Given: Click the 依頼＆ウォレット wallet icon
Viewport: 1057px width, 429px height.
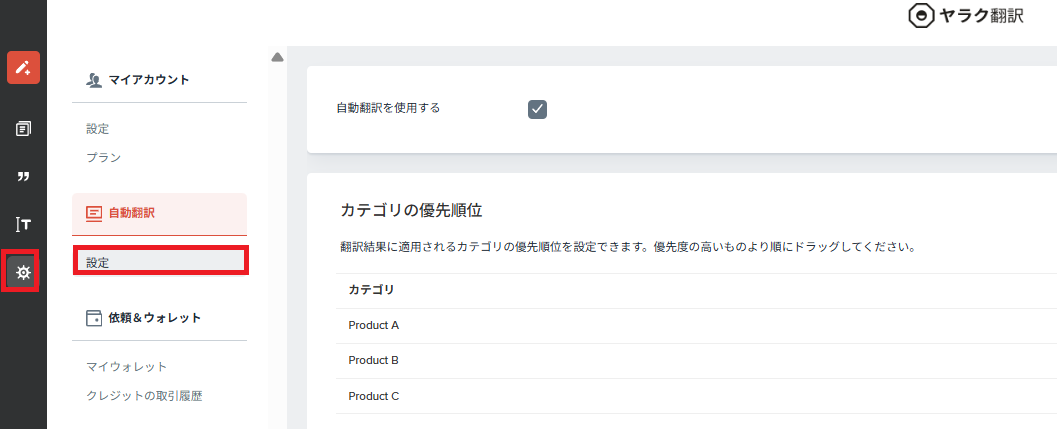Looking at the screenshot, I should pyautogui.click(x=94, y=318).
